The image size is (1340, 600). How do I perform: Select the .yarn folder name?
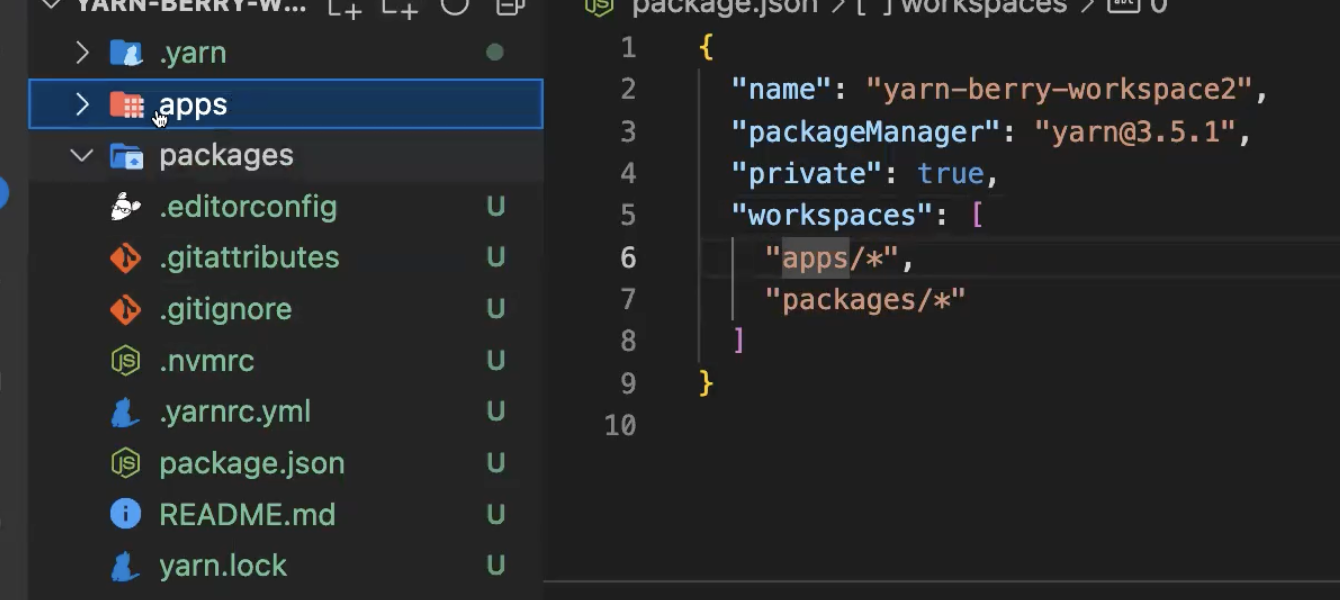(x=193, y=53)
